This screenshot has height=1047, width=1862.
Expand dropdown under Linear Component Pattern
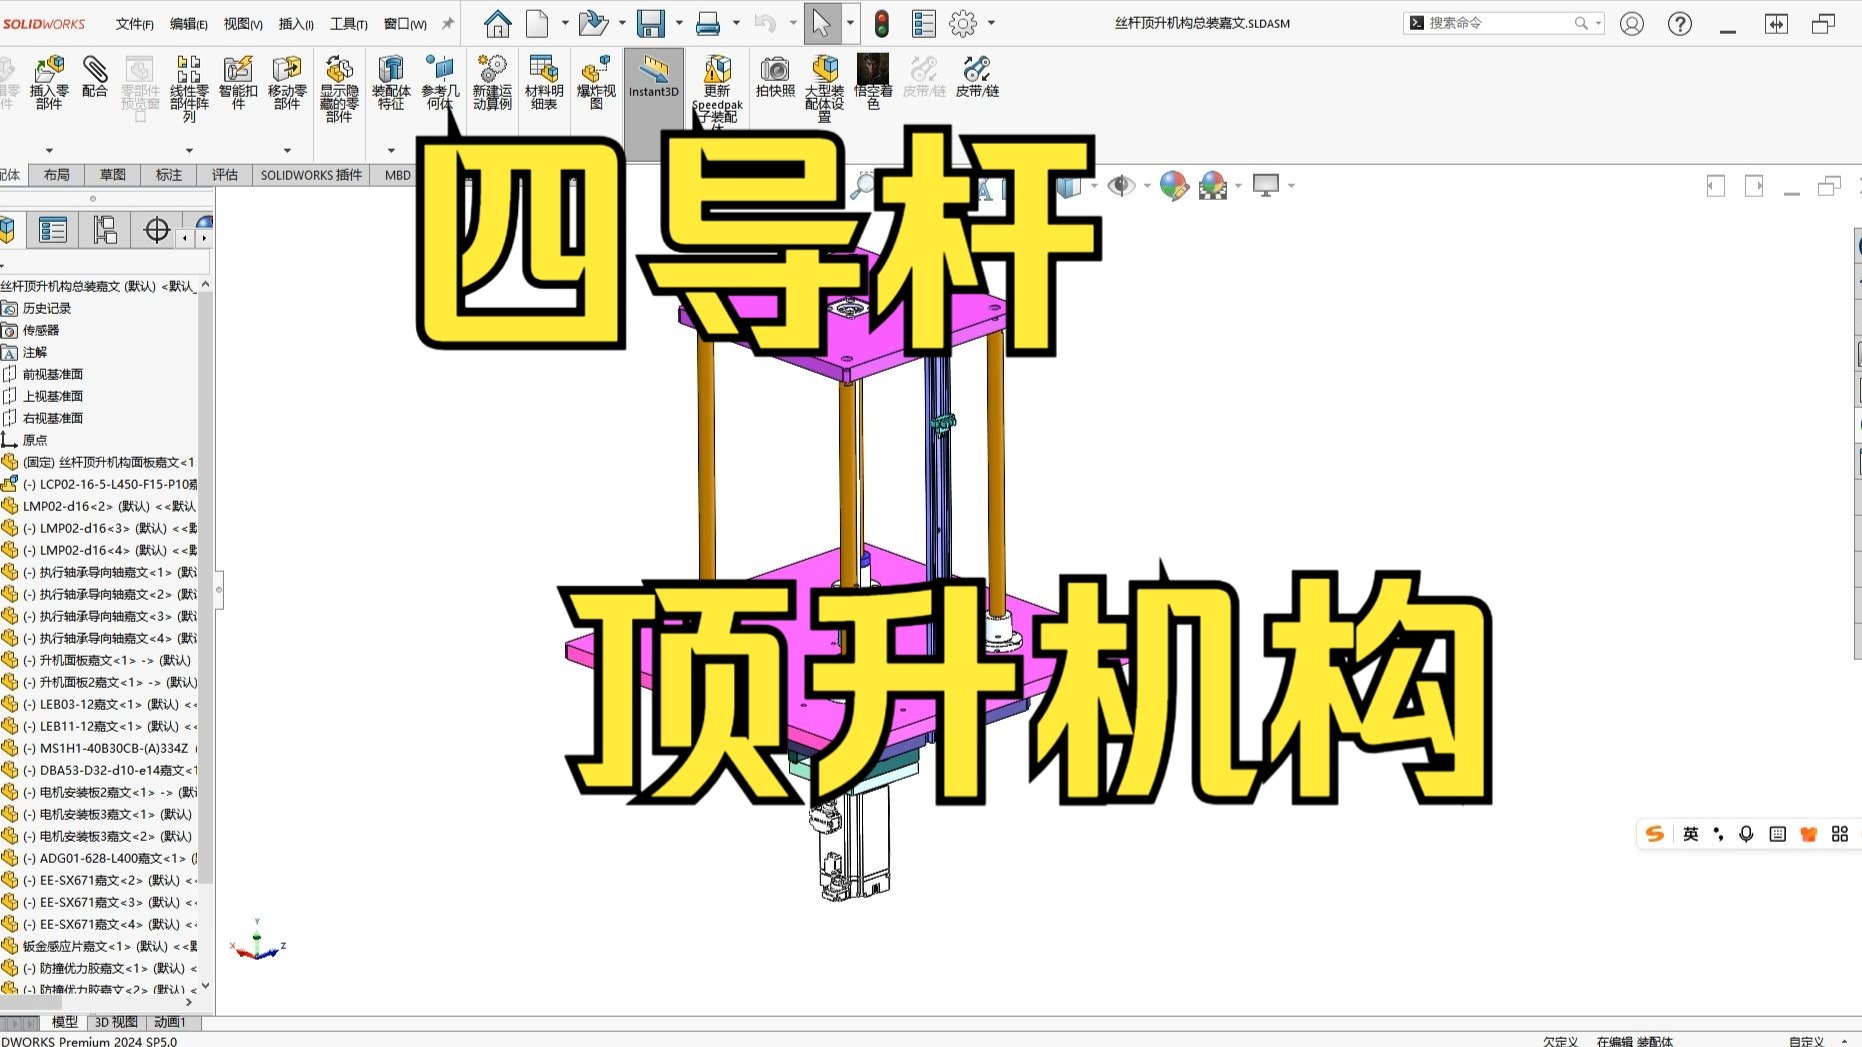click(189, 150)
